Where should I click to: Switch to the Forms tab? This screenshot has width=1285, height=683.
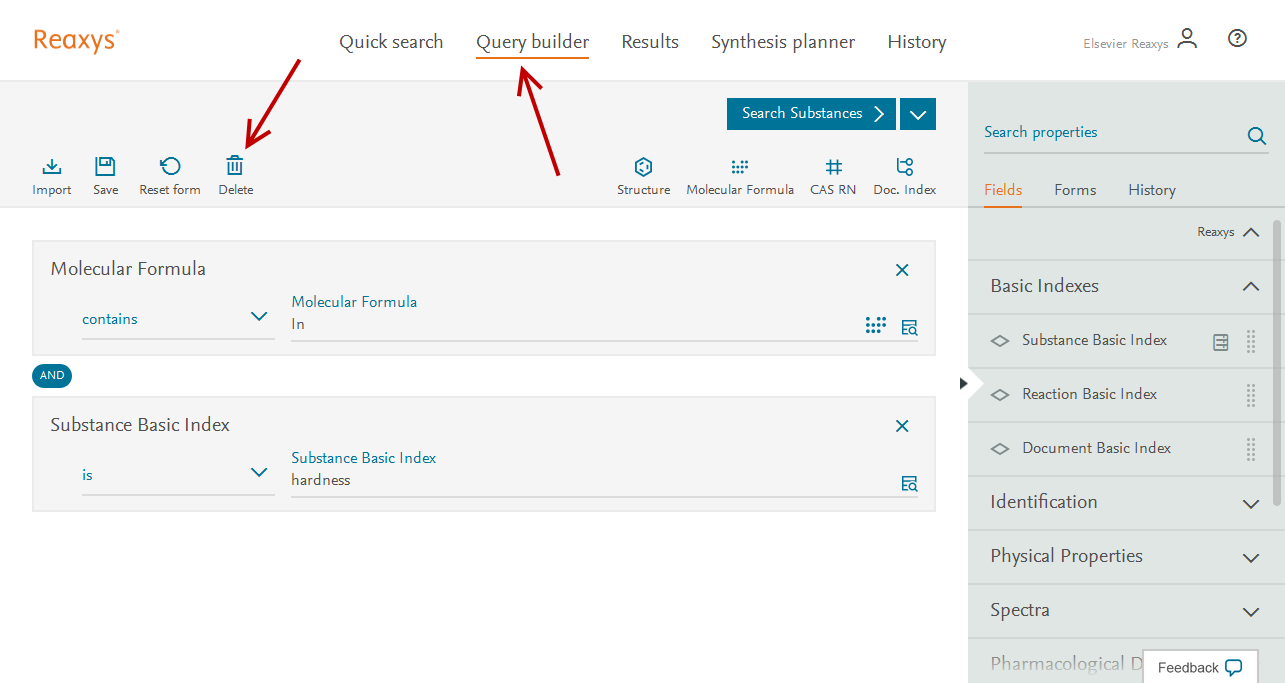pos(1075,190)
